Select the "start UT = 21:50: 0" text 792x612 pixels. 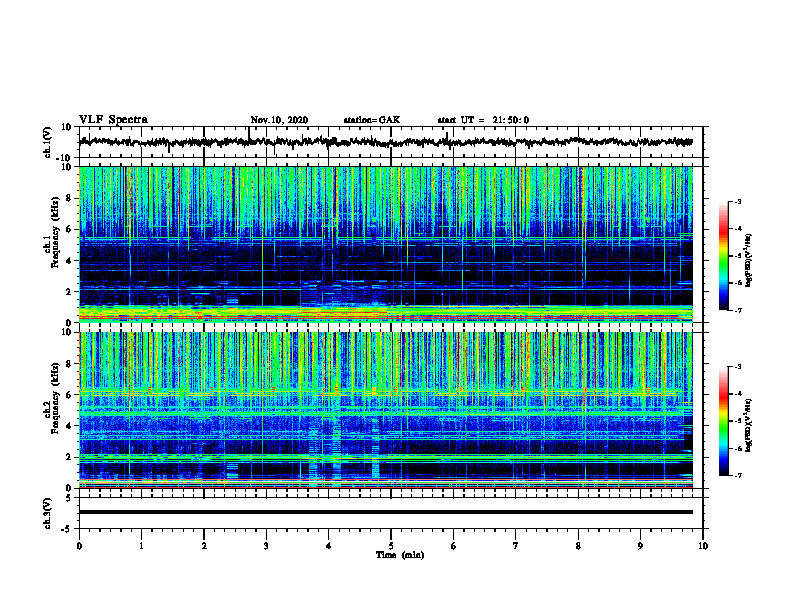(x=483, y=120)
